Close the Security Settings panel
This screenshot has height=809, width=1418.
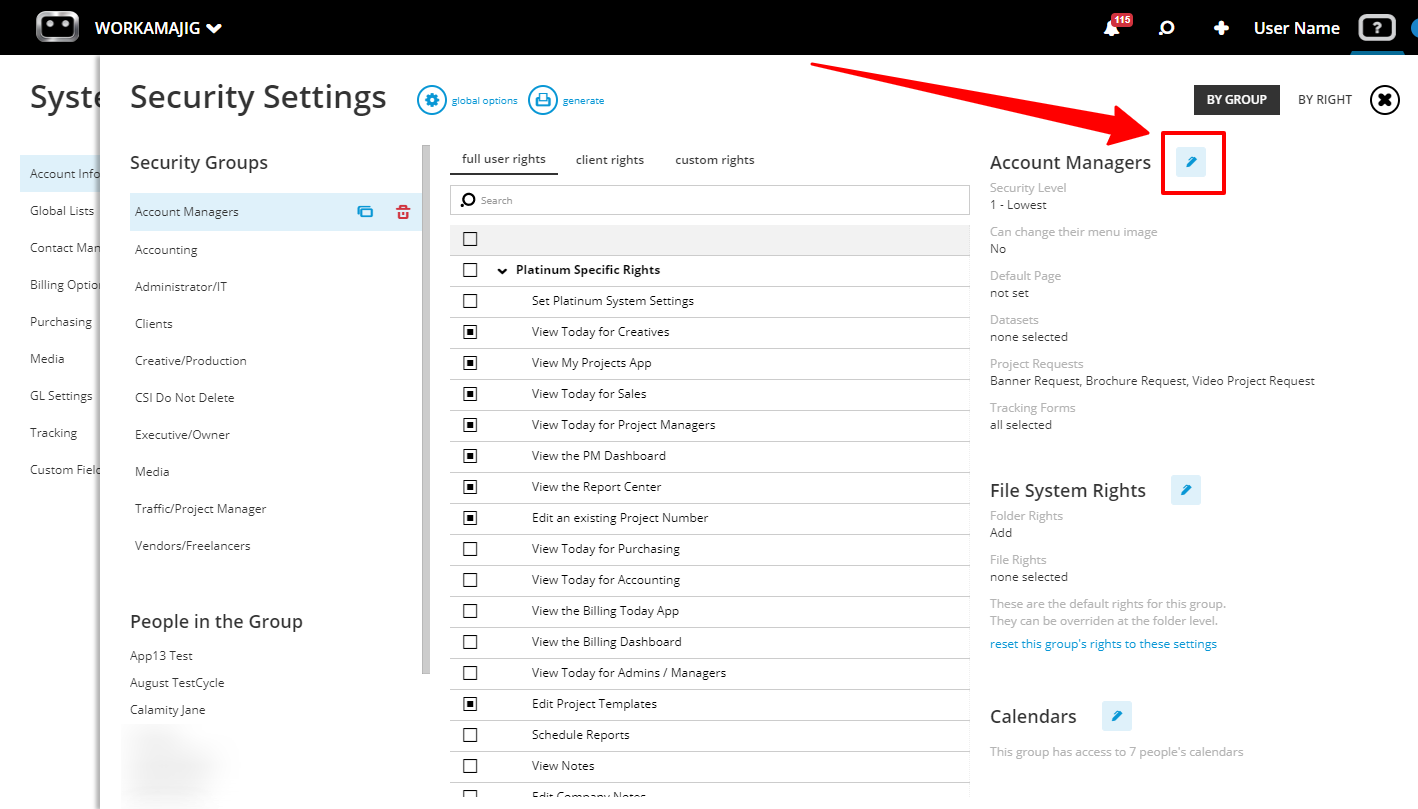point(1385,100)
